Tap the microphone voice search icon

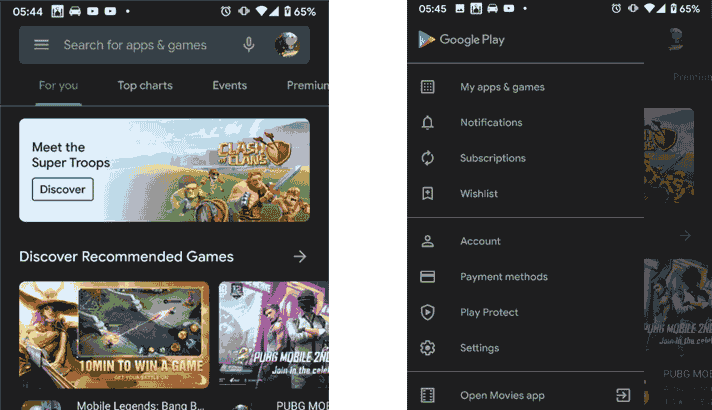point(248,44)
